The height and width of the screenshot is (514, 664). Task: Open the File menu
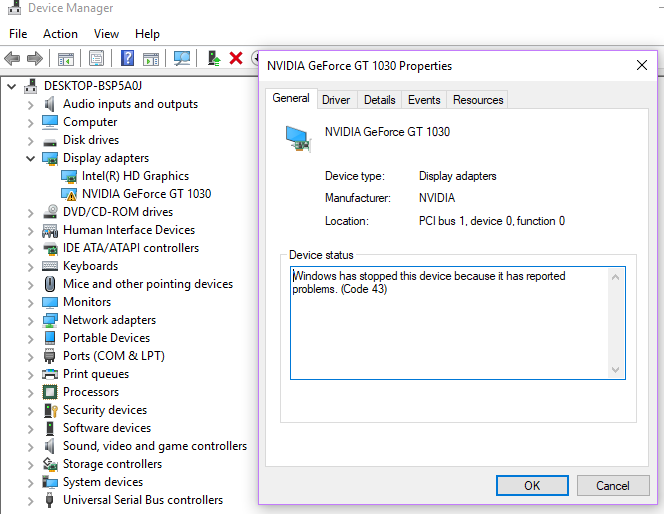[18, 34]
